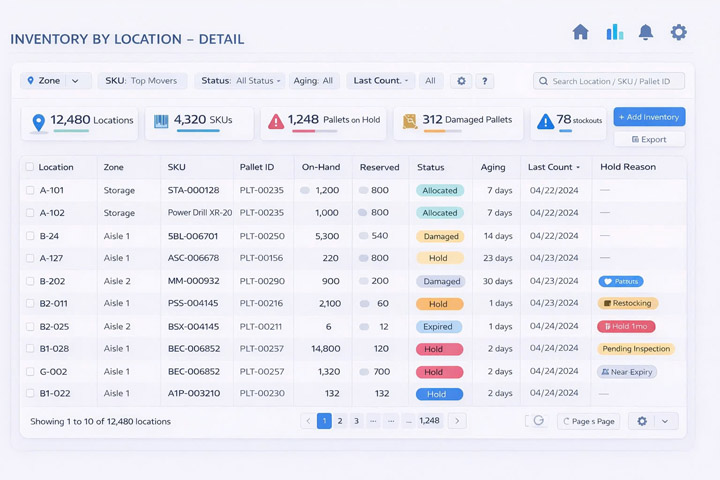Click the stockouts warning triangle icon
This screenshot has width=720, height=480.
point(545,122)
